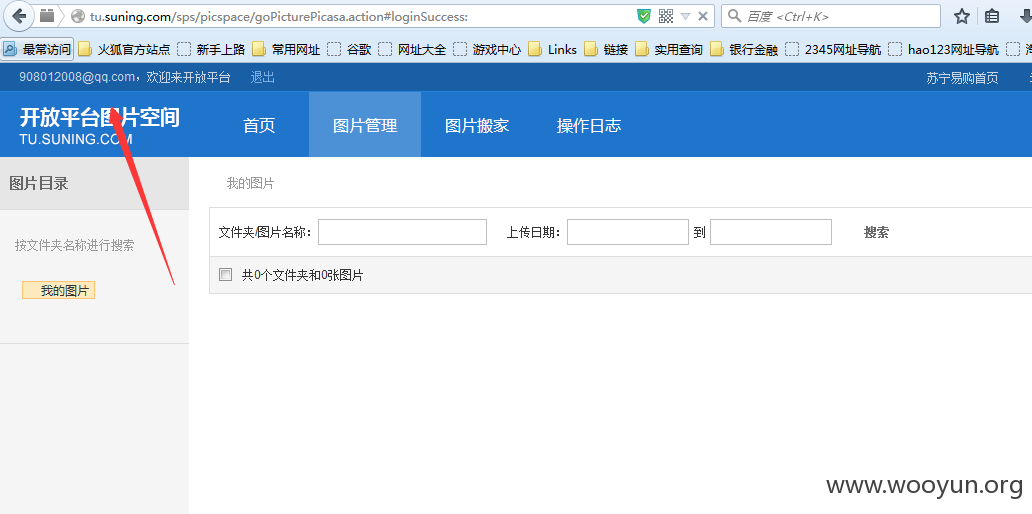Open the 火狐官方站点 bookmark folder
1032x514 pixels.
(x=124, y=49)
